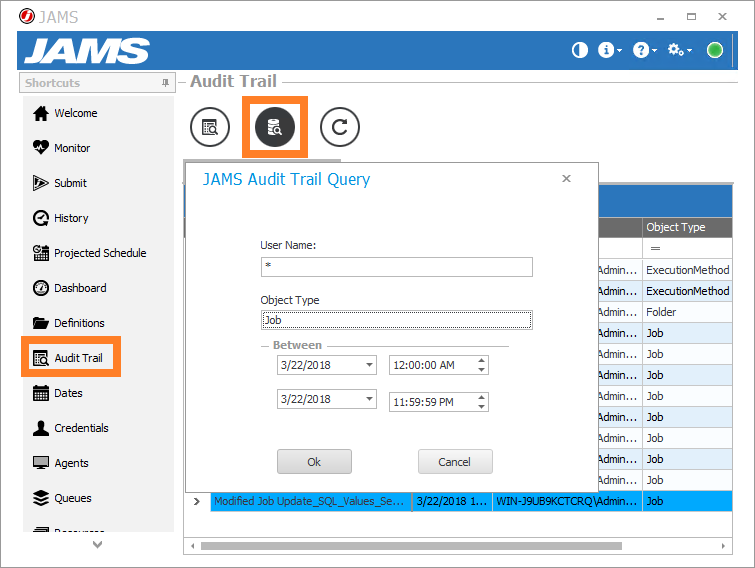Click the horizontal scrollbar right arrow
Screen dimensions: 755x568
click(x=723, y=546)
